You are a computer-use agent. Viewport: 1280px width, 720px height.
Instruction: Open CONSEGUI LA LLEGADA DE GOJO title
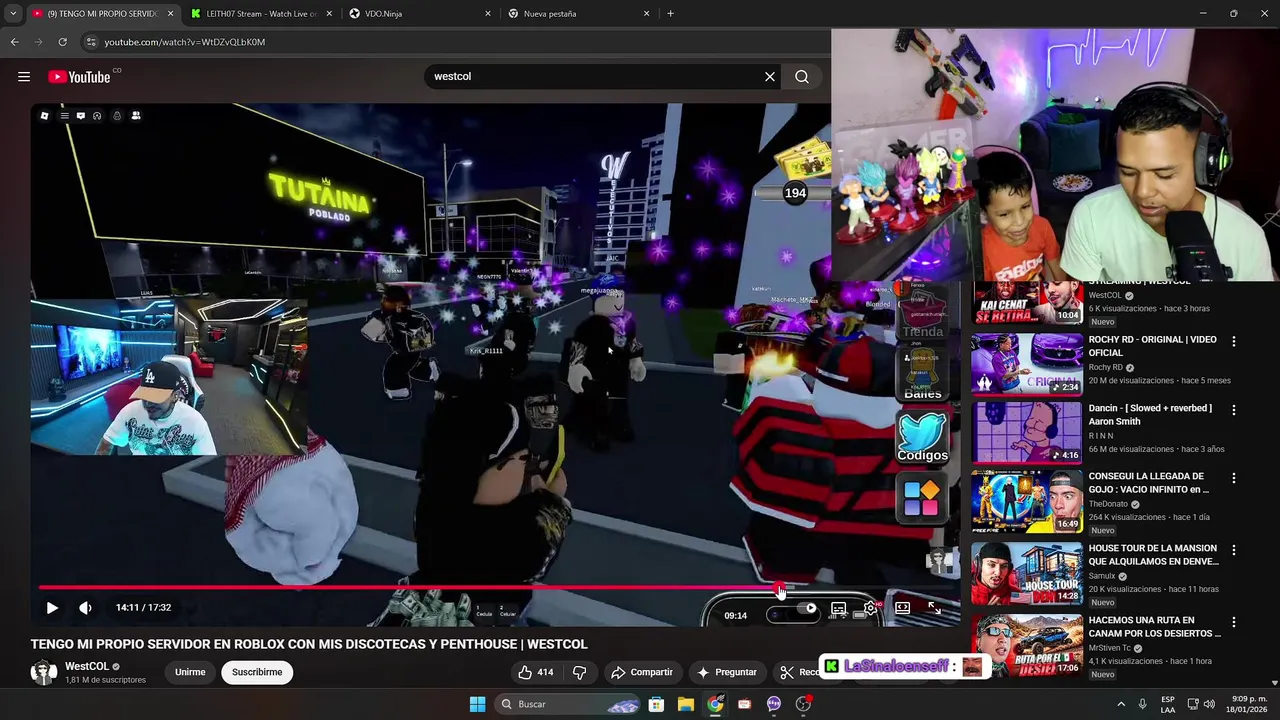click(x=1149, y=483)
